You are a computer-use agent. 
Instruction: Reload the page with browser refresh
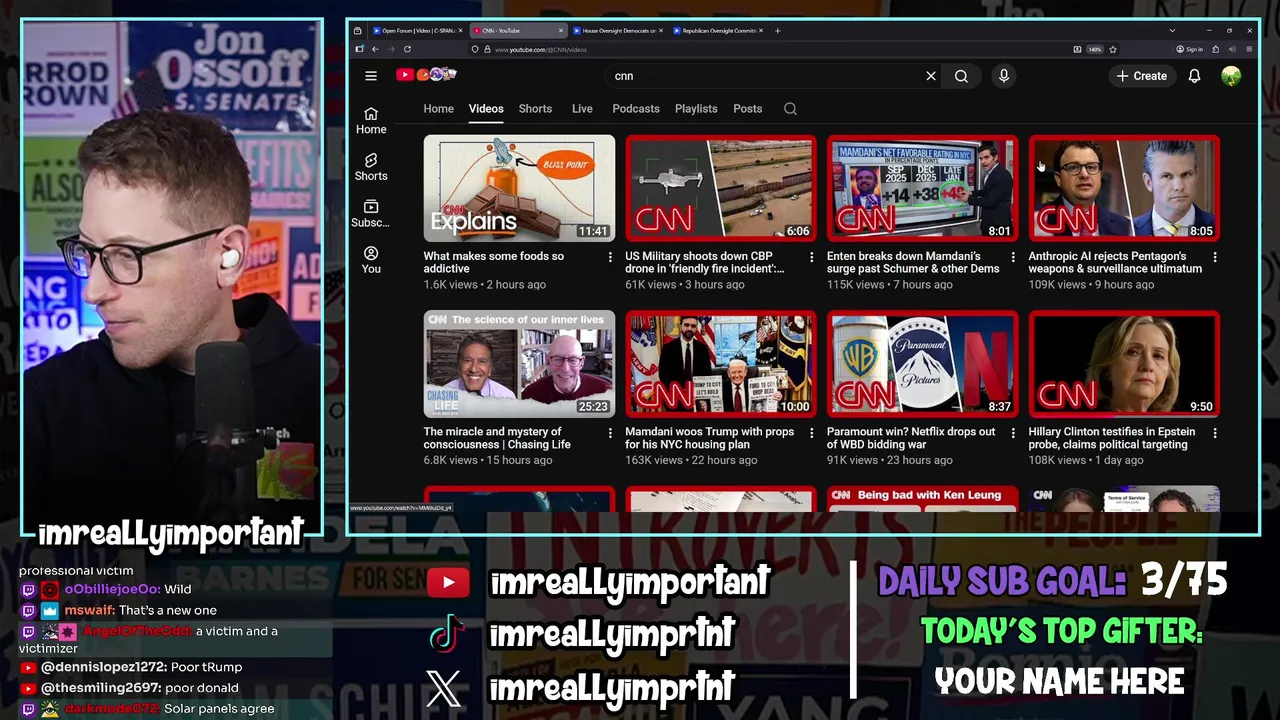point(407,49)
